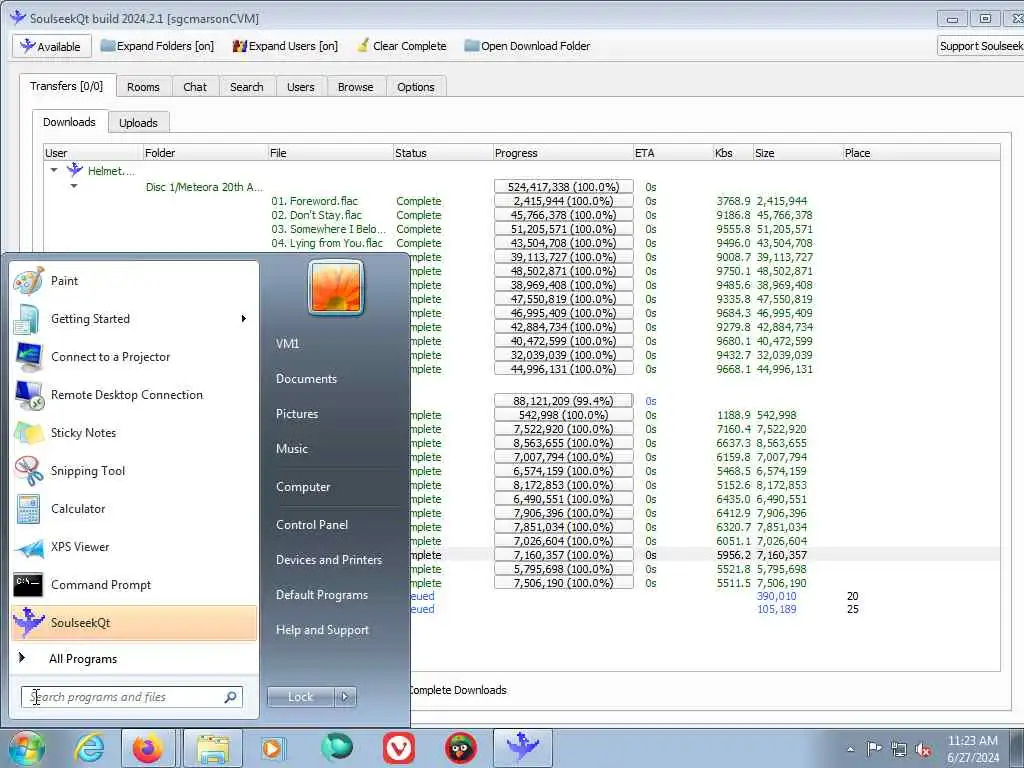Open the green orb app on taskbar
1024x768 pixels.
tap(336, 748)
